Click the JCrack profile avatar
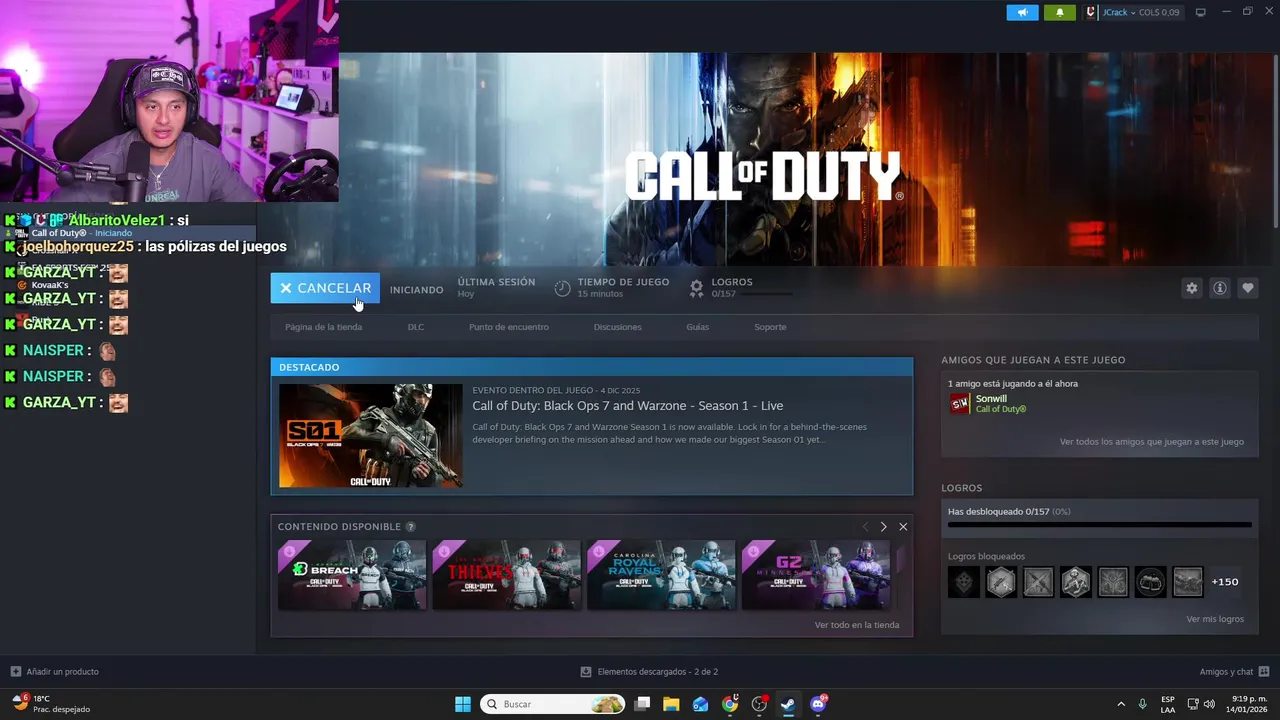The height and width of the screenshot is (720, 1280). pyautogui.click(x=1092, y=12)
